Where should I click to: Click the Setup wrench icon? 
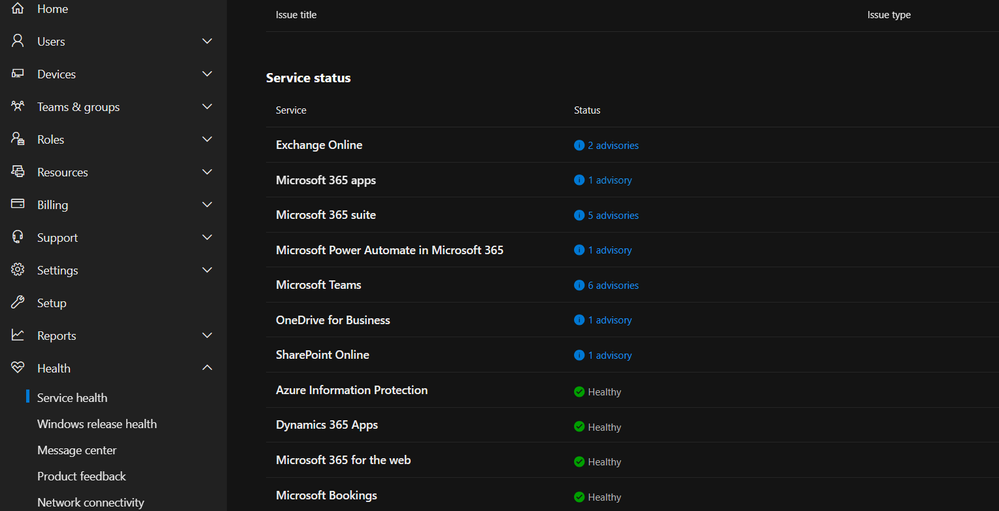(x=18, y=303)
